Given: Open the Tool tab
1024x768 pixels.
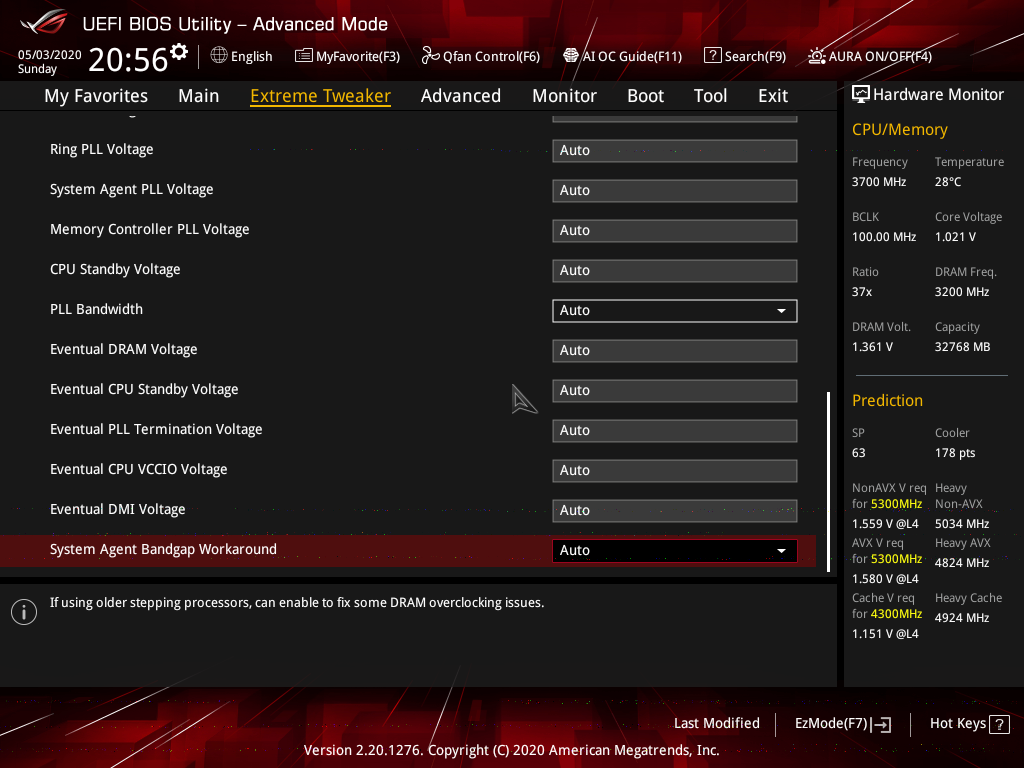Looking at the screenshot, I should [x=711, y=96].
